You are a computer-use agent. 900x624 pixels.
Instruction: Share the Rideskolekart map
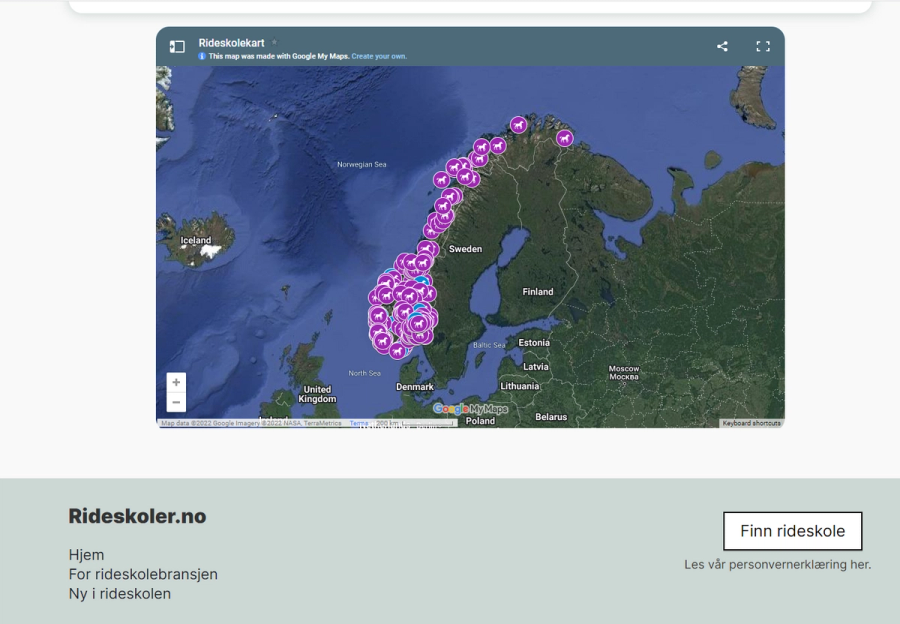click(722, 46)
